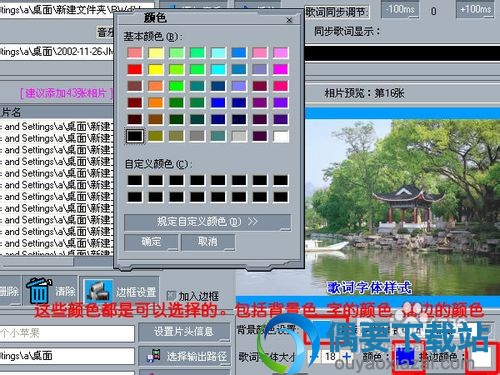Click the pavilion photo preview image
Viewport: 500px width, 375px height.
point(403,207)
